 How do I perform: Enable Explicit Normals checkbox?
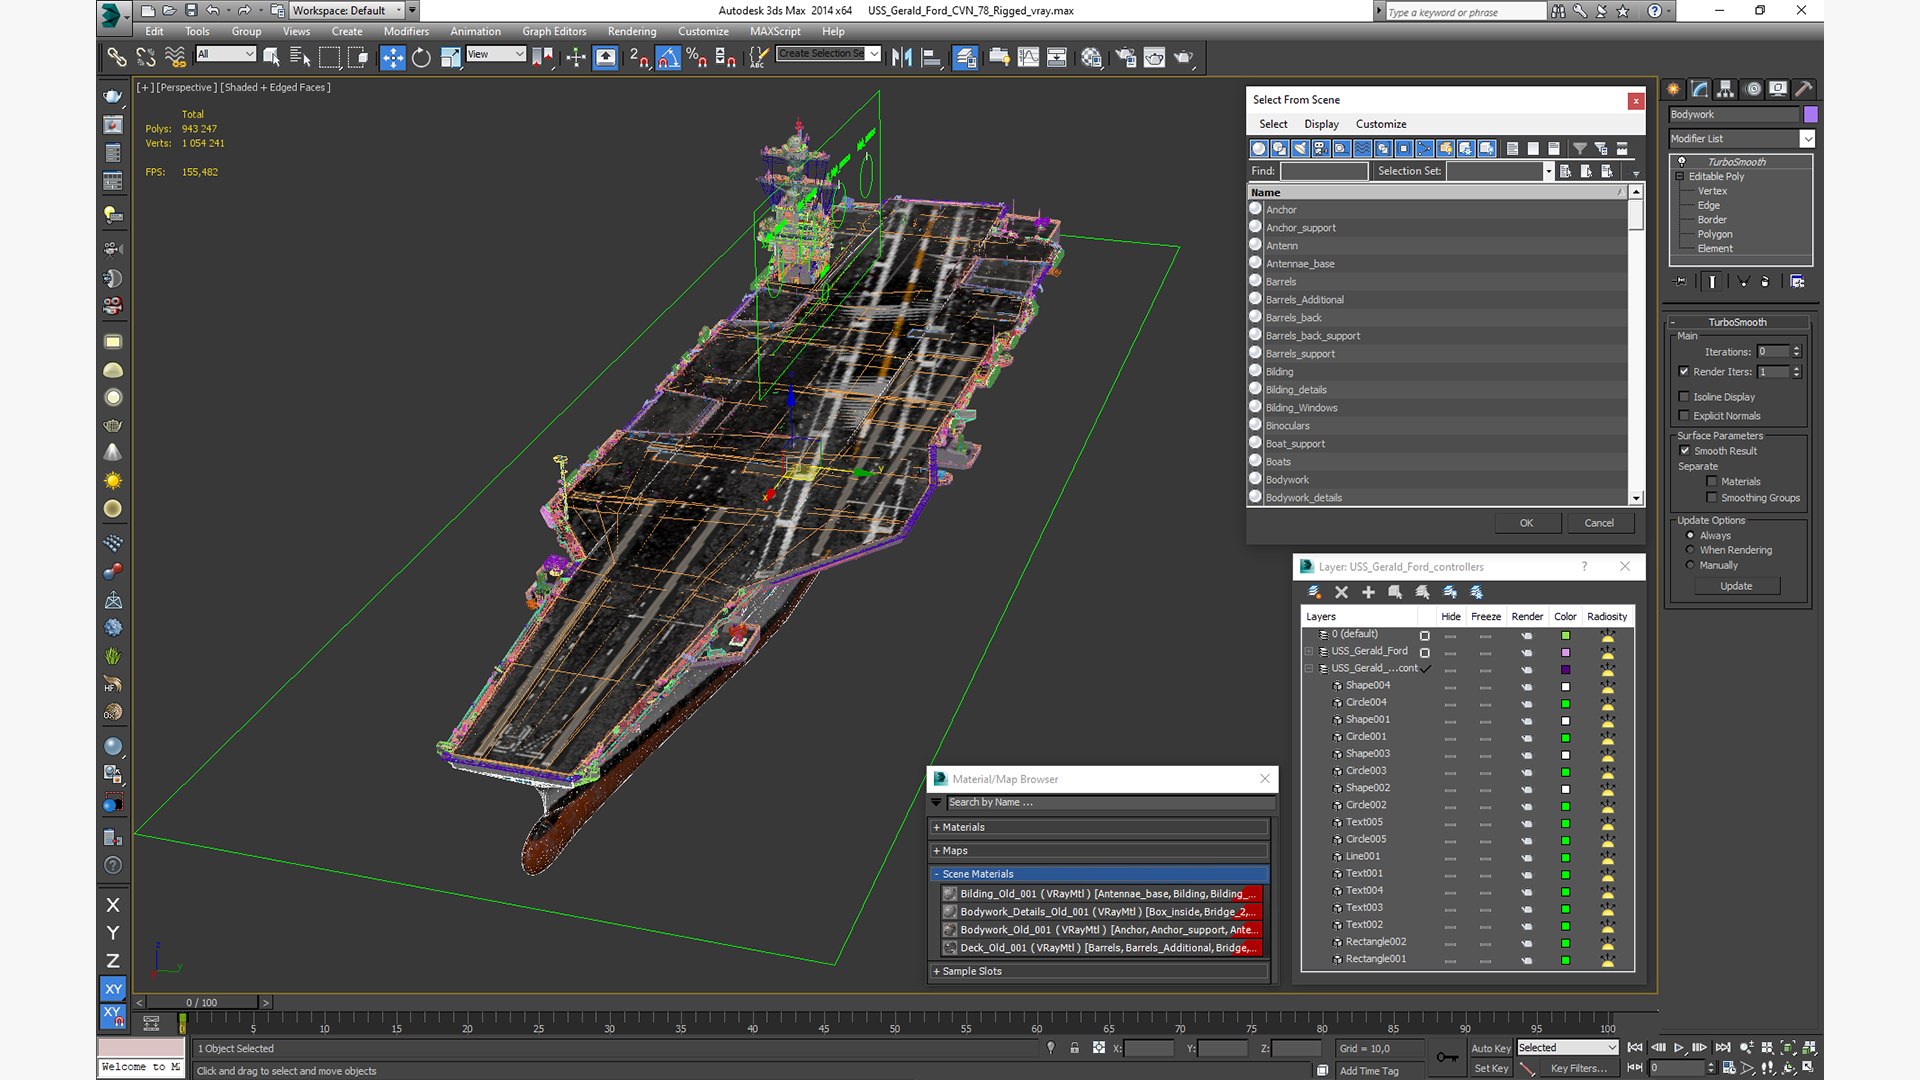(1684, 416)
